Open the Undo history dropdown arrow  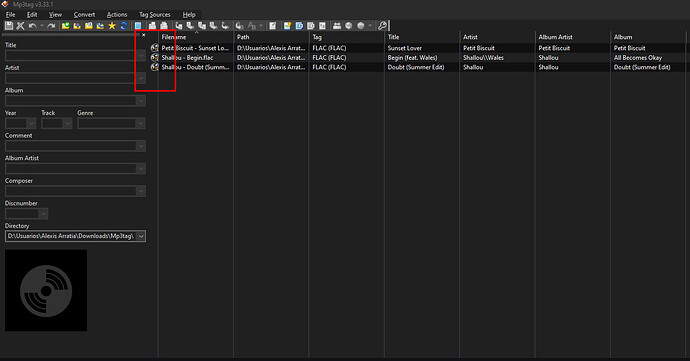point(42,26)
